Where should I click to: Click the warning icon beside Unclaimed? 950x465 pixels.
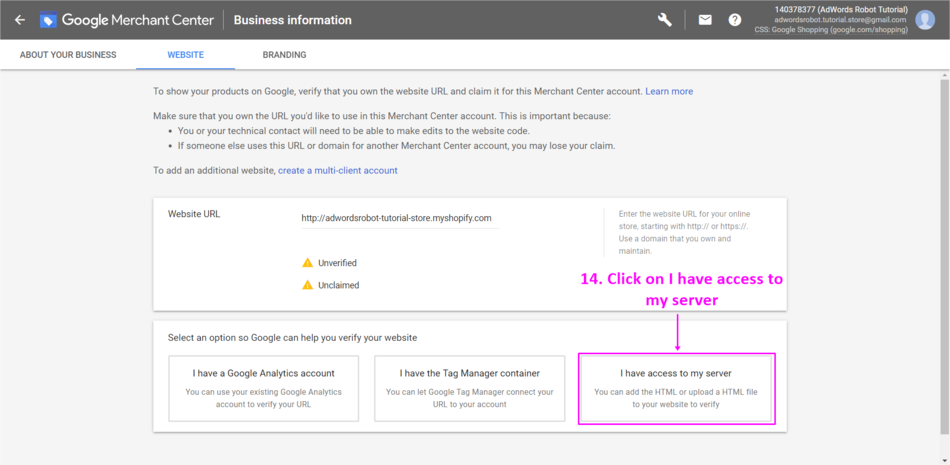coord(308,285)
